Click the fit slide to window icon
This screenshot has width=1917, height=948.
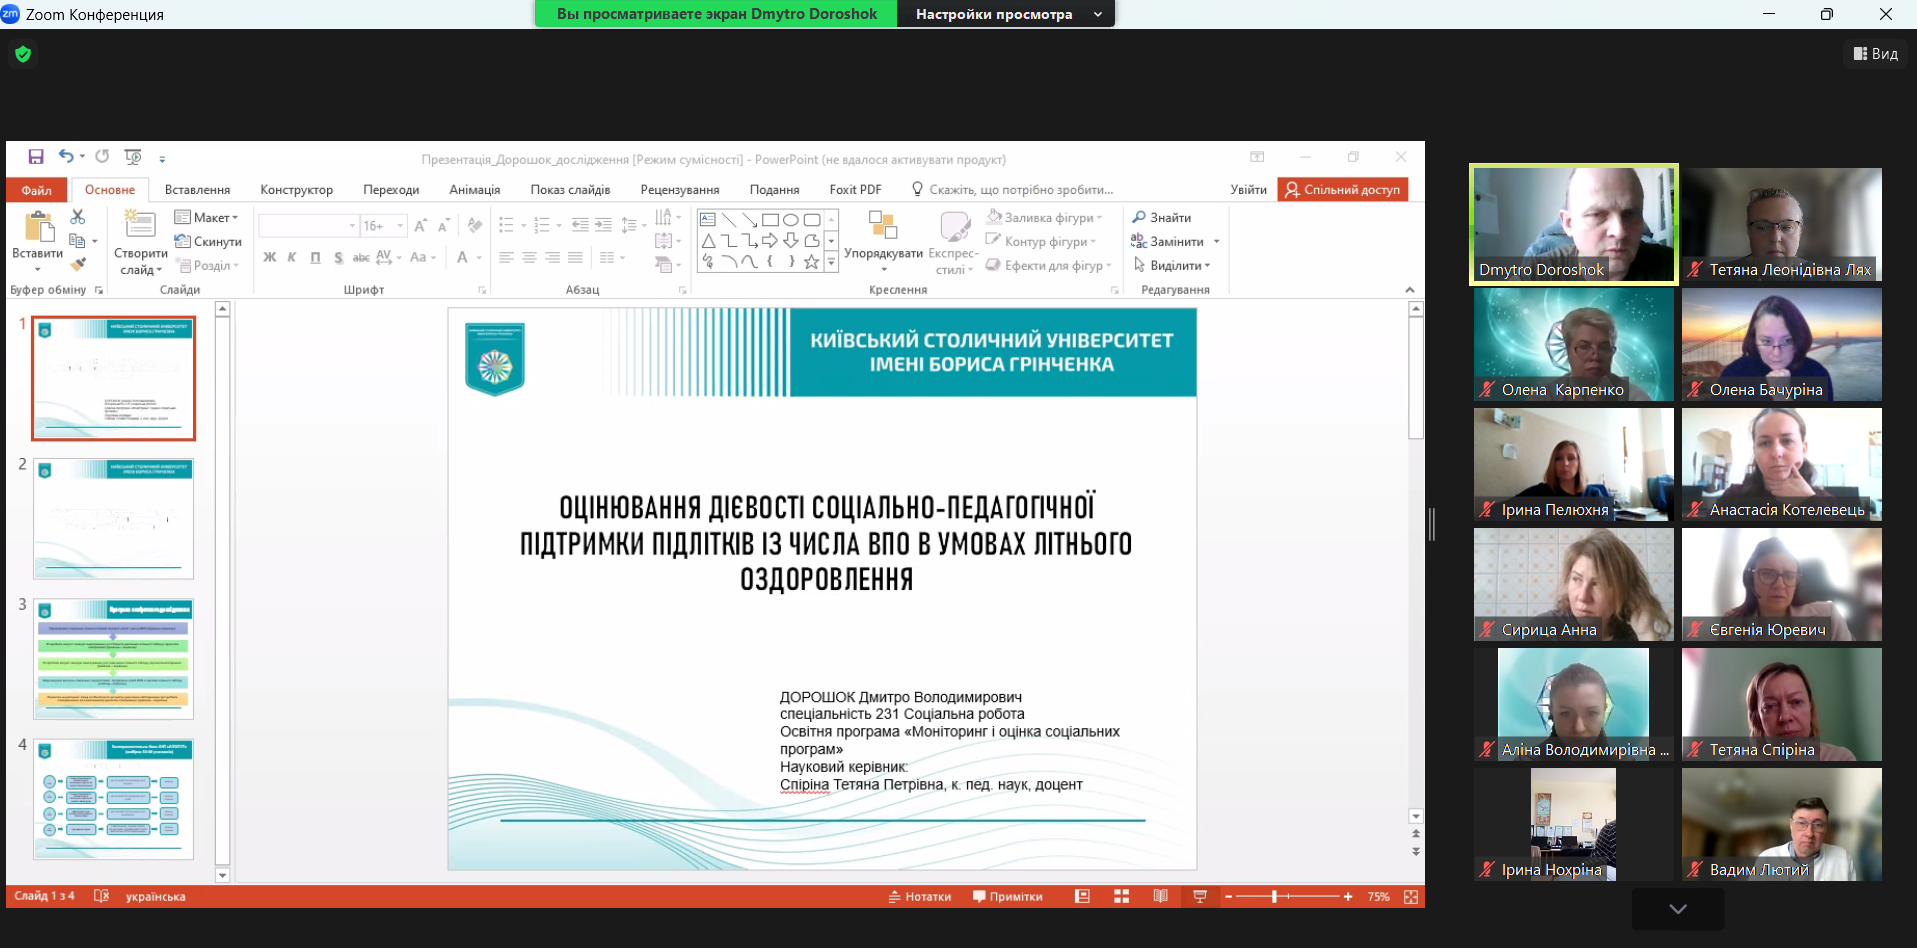[1410, 897]
